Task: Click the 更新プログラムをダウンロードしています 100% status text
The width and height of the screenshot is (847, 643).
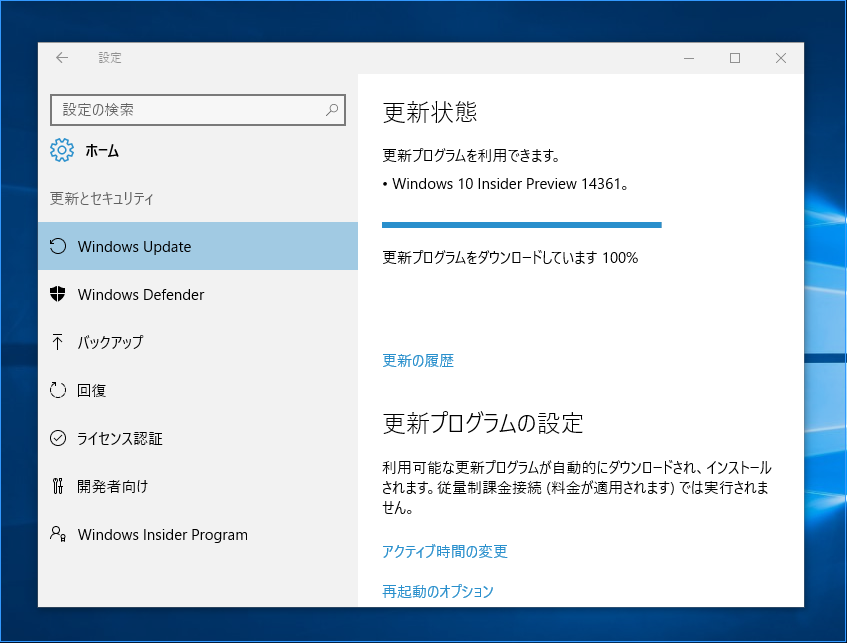Action: pos(510,257)
